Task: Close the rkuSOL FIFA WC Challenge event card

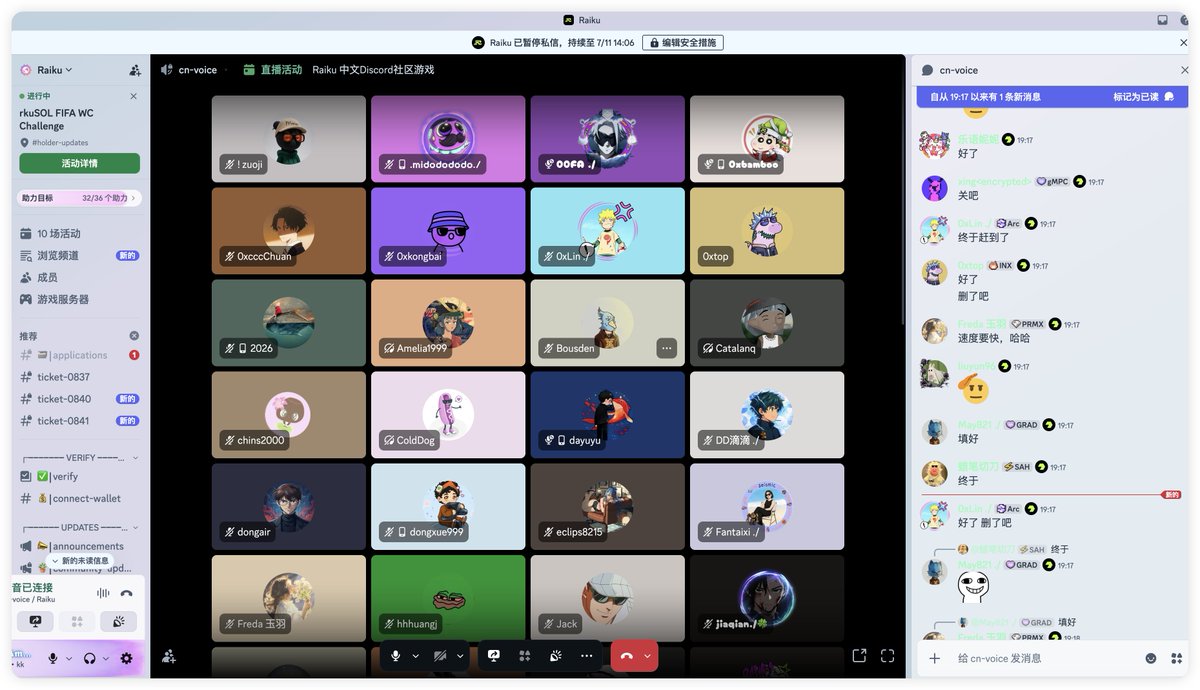Action: coord(134,96)
